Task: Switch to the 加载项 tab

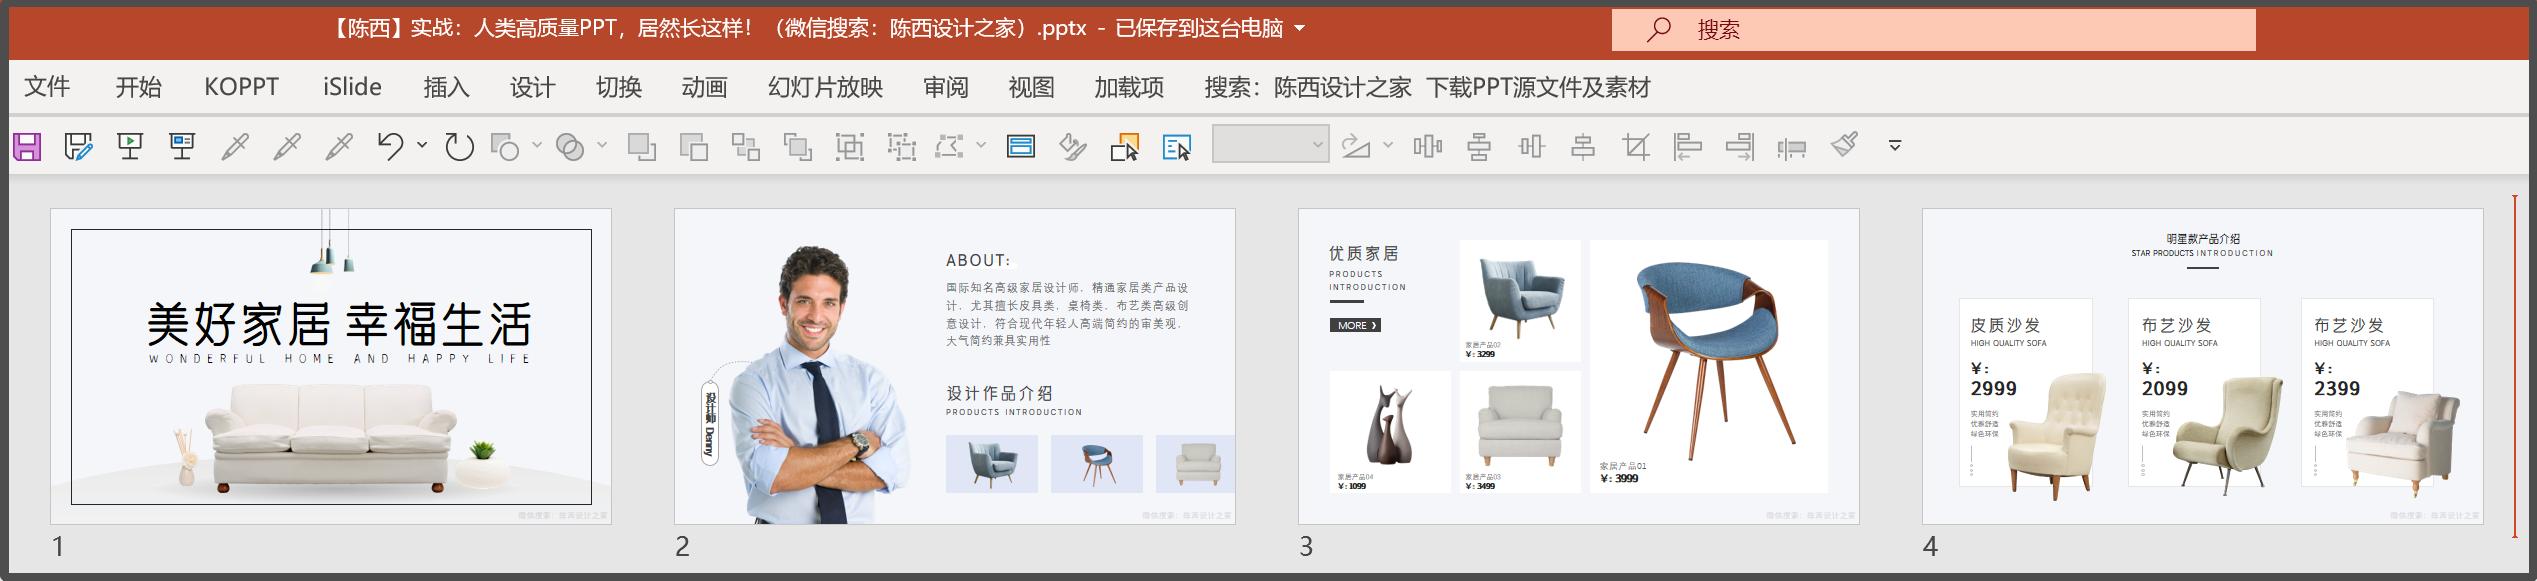Action: tap(1129, 87)
